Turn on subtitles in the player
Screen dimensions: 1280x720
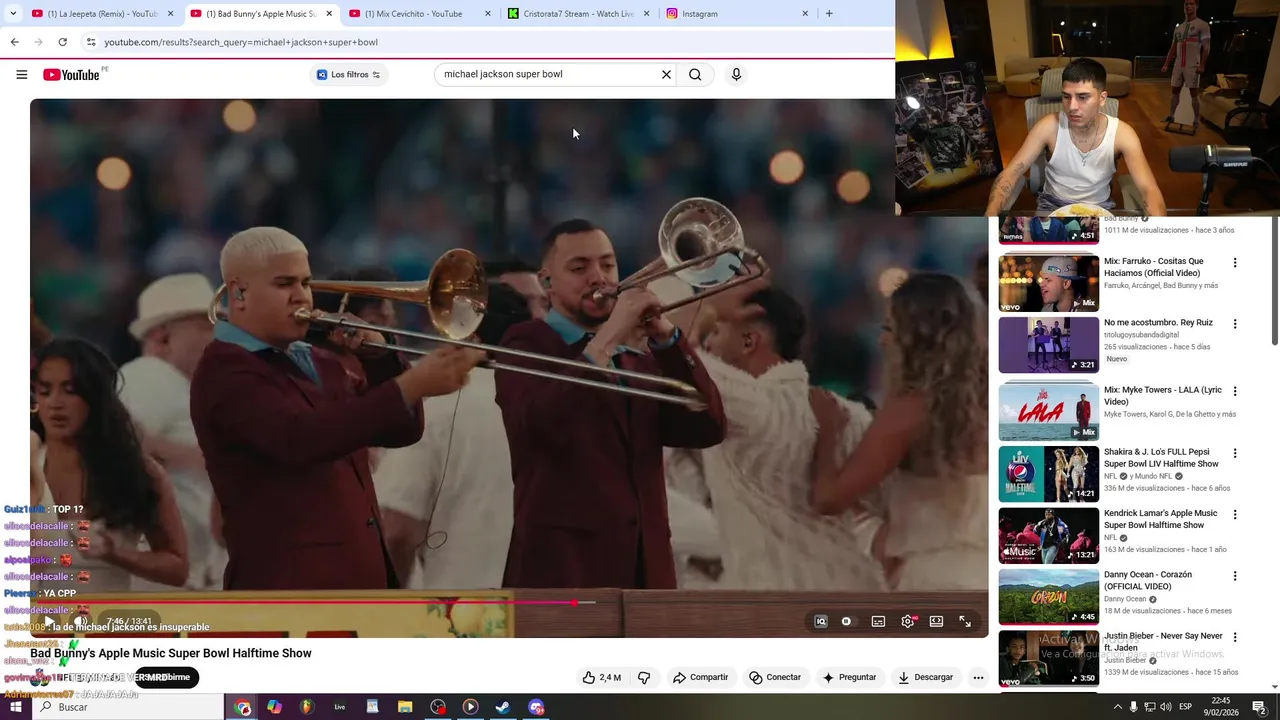[878, 621]
